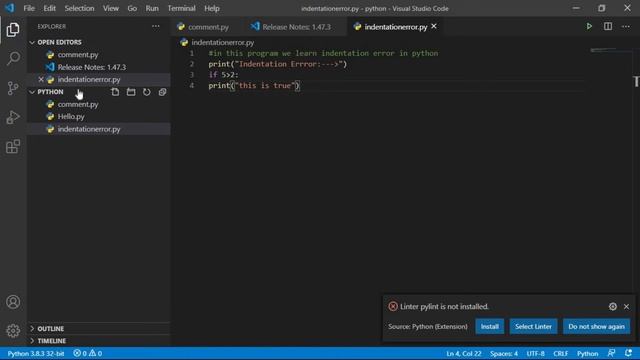640x360 pixels.
Task: Open the Terminal menu
Action: coord(181,8)
